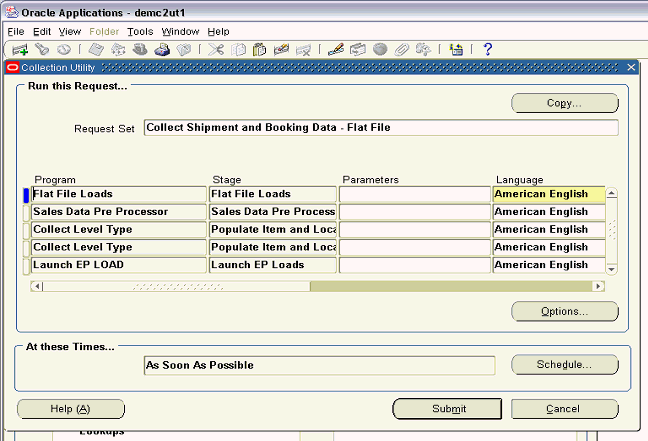Click Parameters field for Sales Data Pre Processor

415,212
